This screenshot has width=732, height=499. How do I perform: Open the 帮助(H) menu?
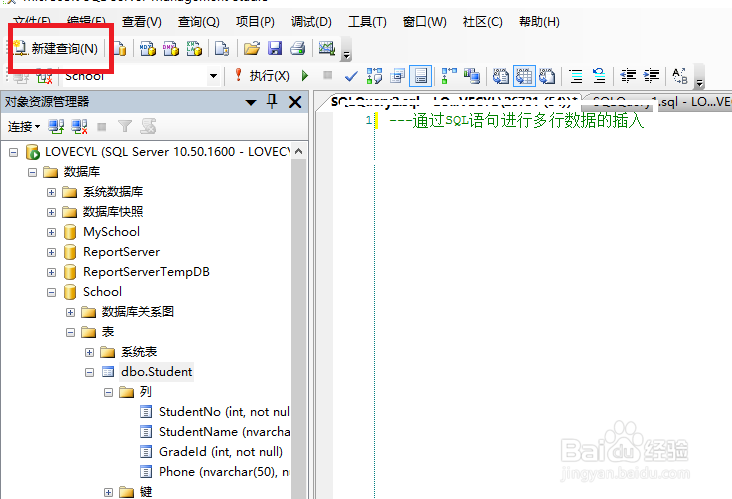click(539, 22)
